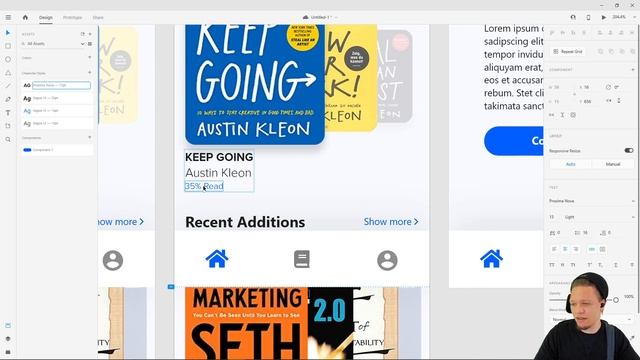Add new asset with Assets plus icon
The height and width of the screenshot is (360, 640).
90,34
